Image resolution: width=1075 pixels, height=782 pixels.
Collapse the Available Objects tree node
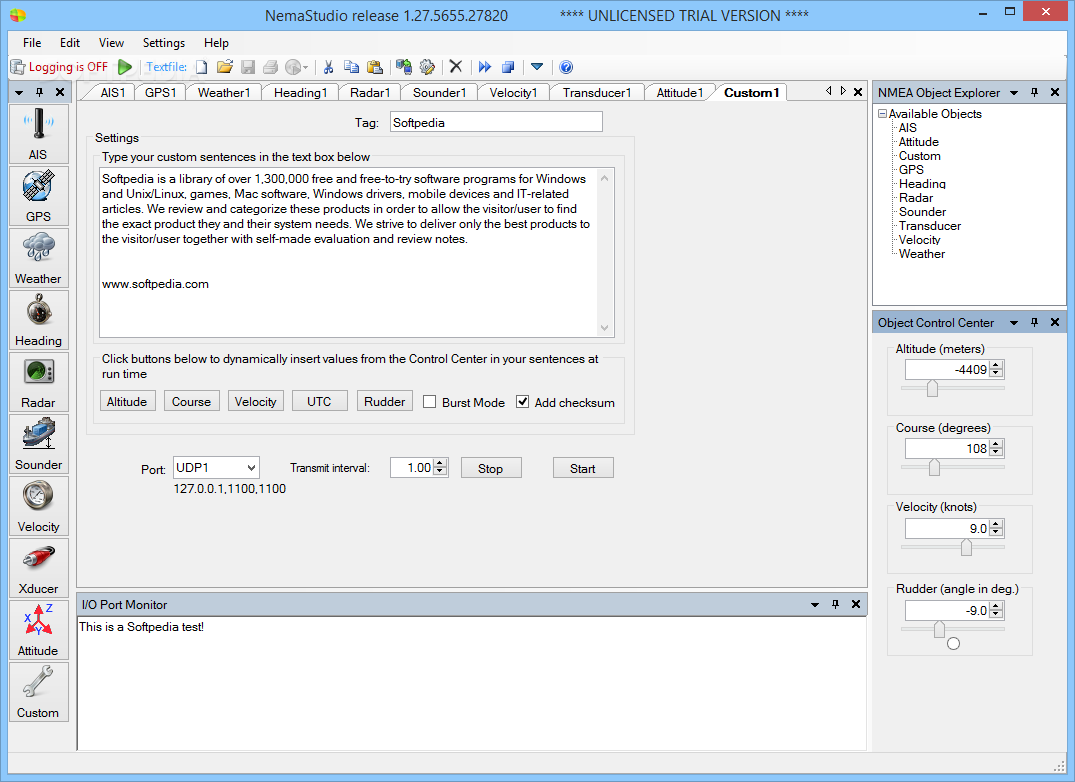click(x=883, y=114)
